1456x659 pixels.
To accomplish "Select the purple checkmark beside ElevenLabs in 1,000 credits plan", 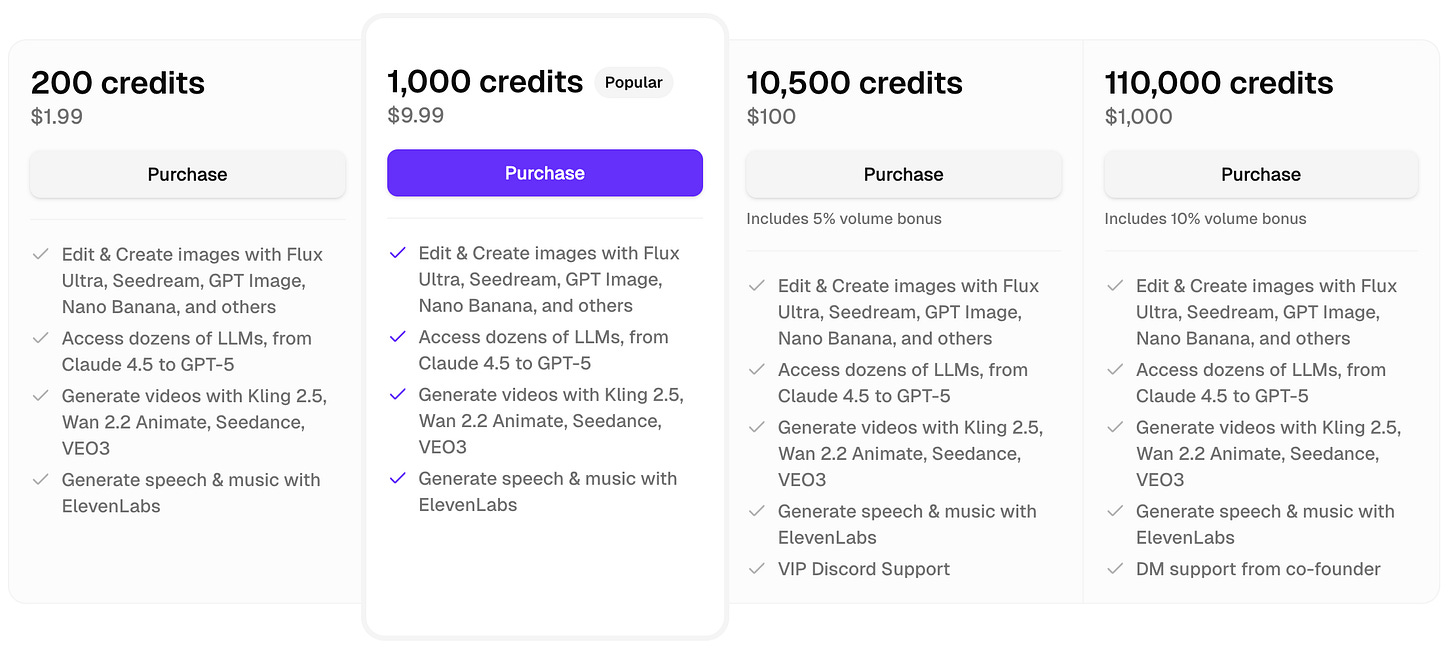I will click(x=397, y=478).
